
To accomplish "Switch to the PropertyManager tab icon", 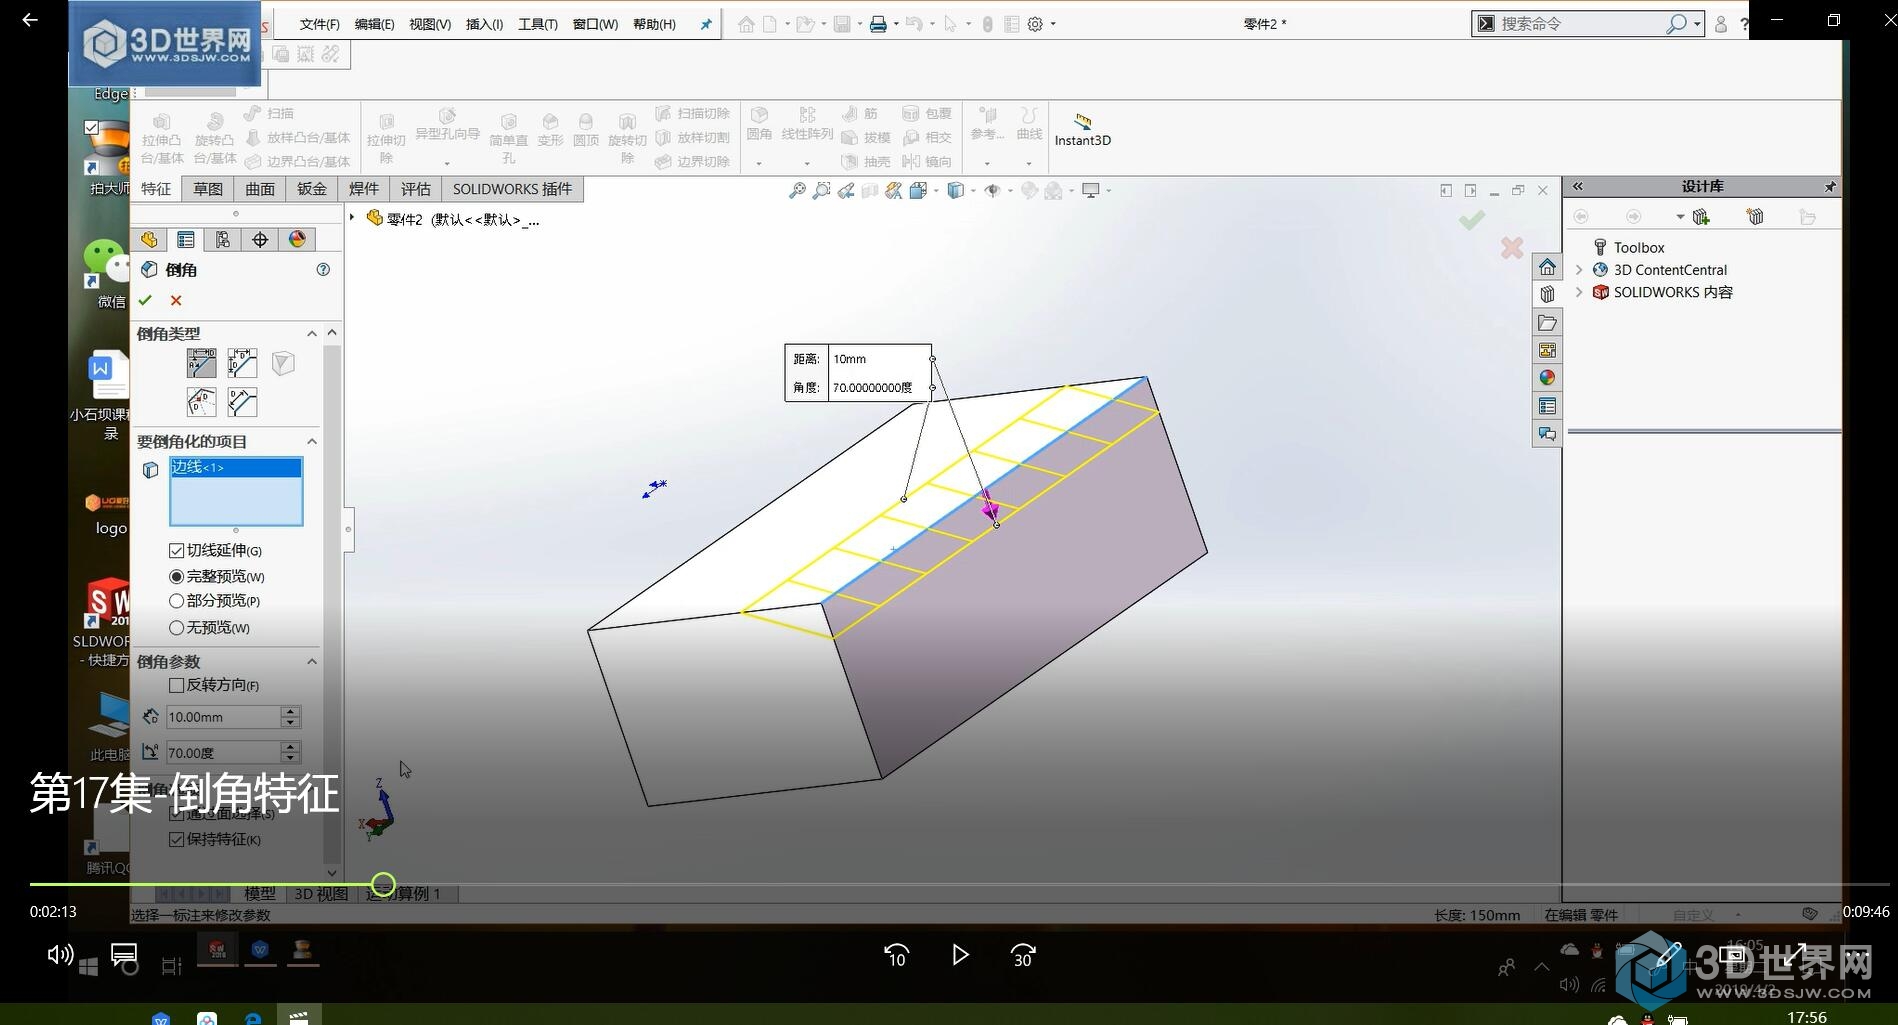I will pos(186,239).
